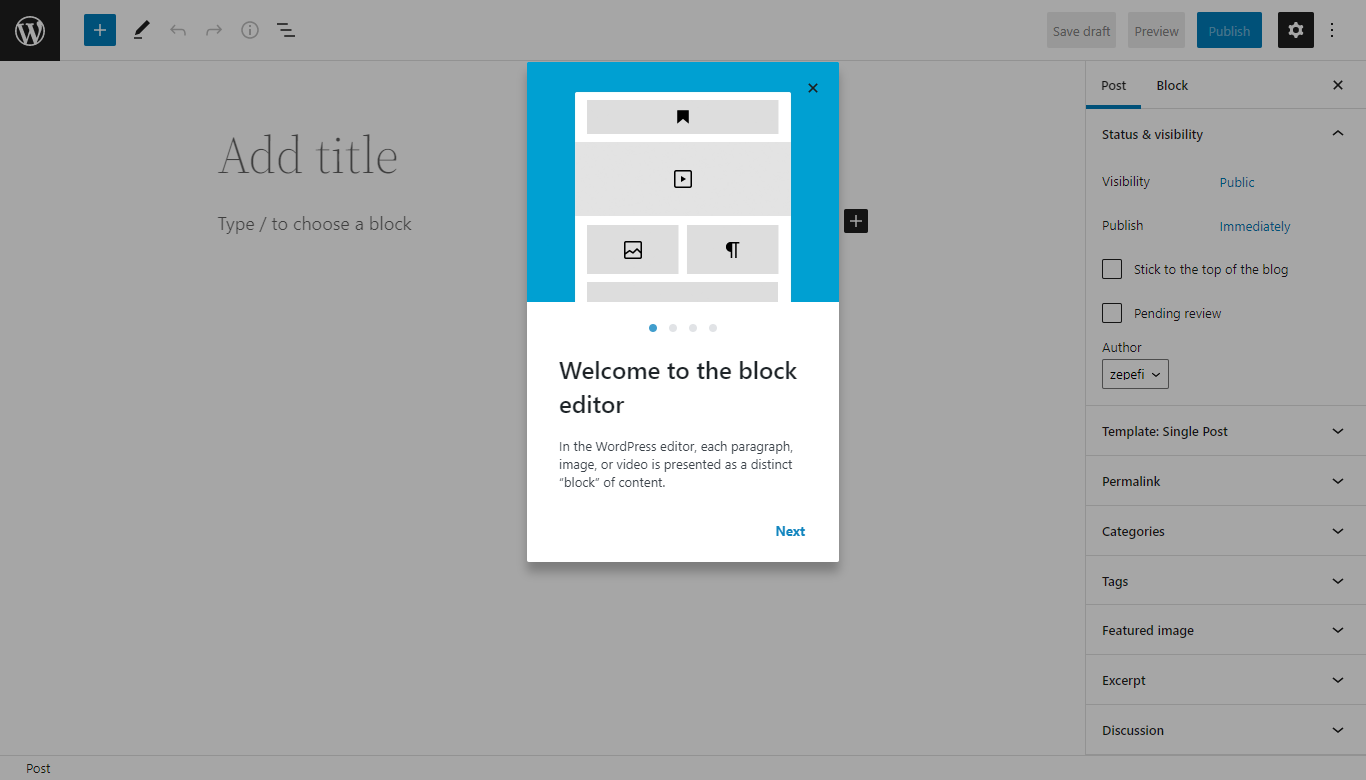Enable Stick to the top of the blog
This screenshot has width=1366, height=780.
1112,269
